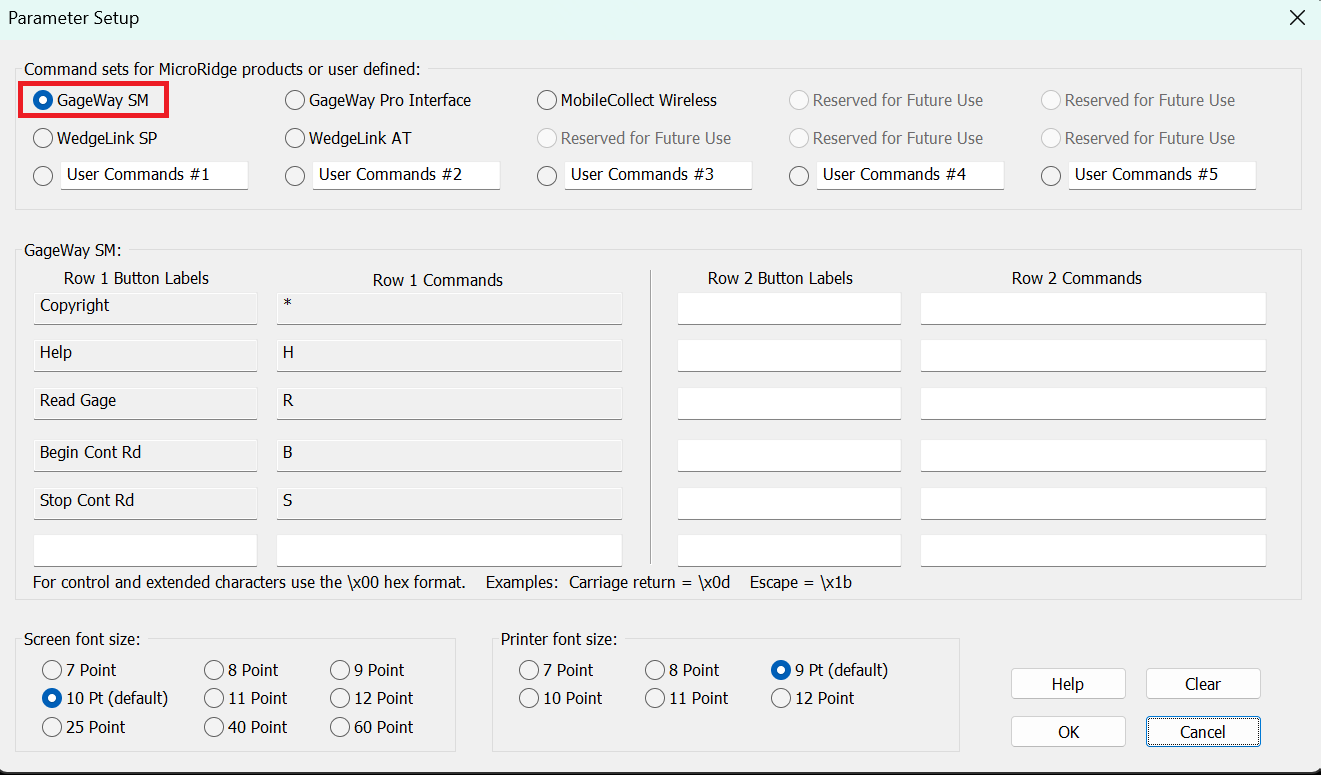Image resolution: width=1321 pixels, height=775 pixels.
Task: Click the Help button
Action: (x=1068, y=684)
